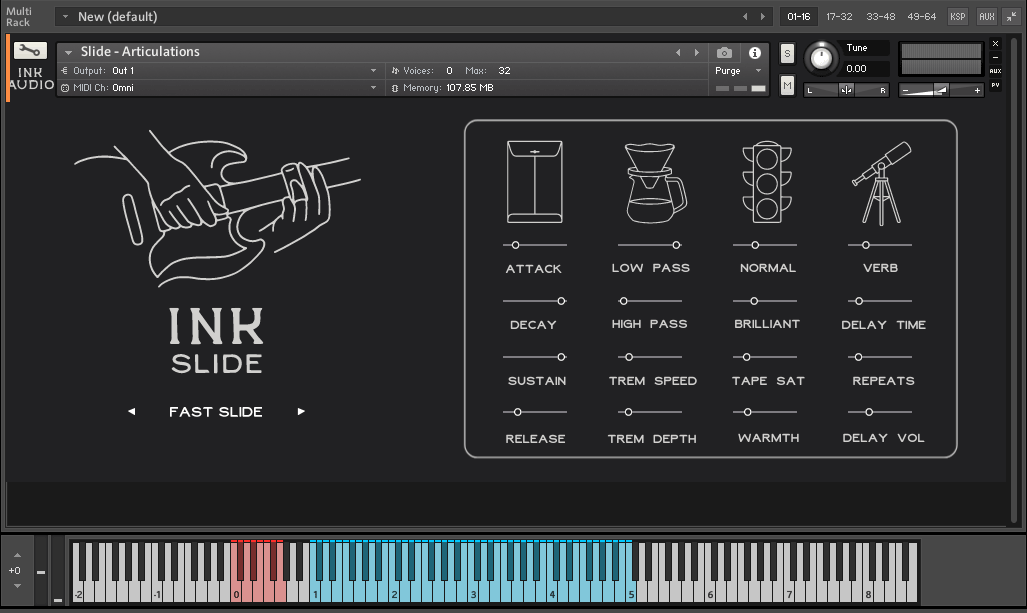This screenshot has height=613, width=1027.
Task: Switch to rack page 33-48
Action: (881, 17)
